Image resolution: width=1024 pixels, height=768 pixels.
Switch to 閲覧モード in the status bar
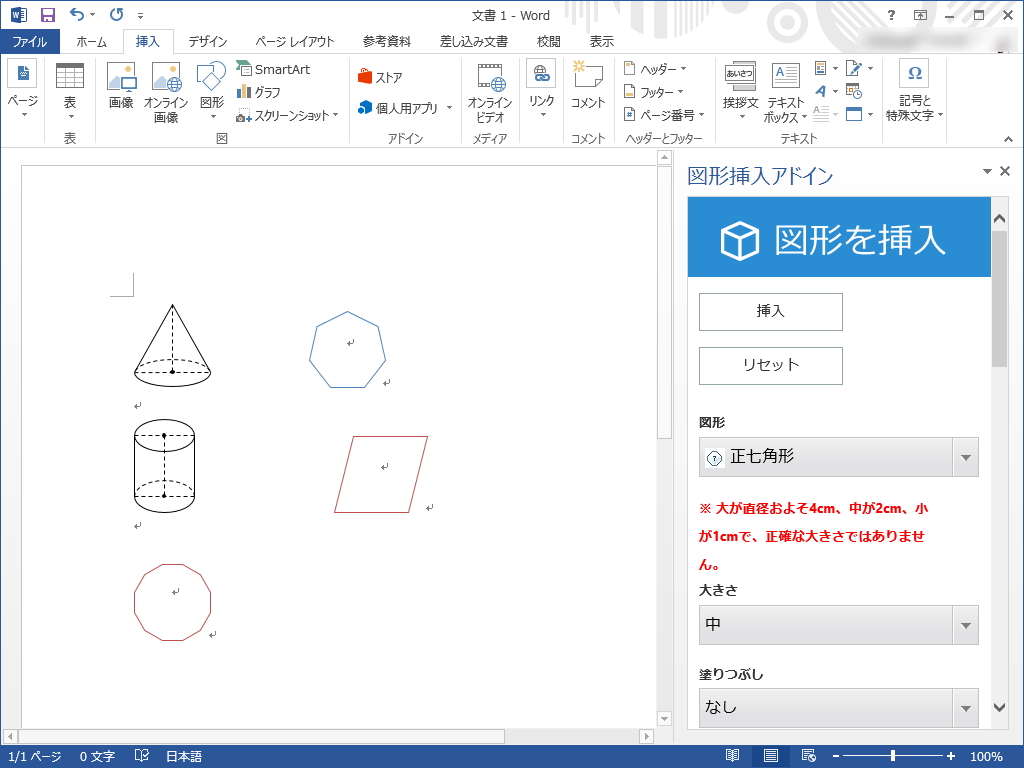click(x=733, y=757)
